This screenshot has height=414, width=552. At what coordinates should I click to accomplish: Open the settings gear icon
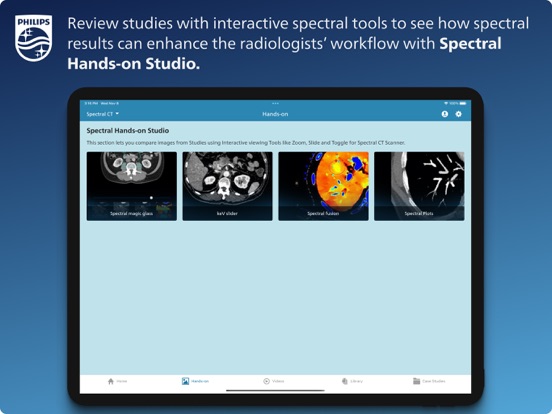(458, 114)
